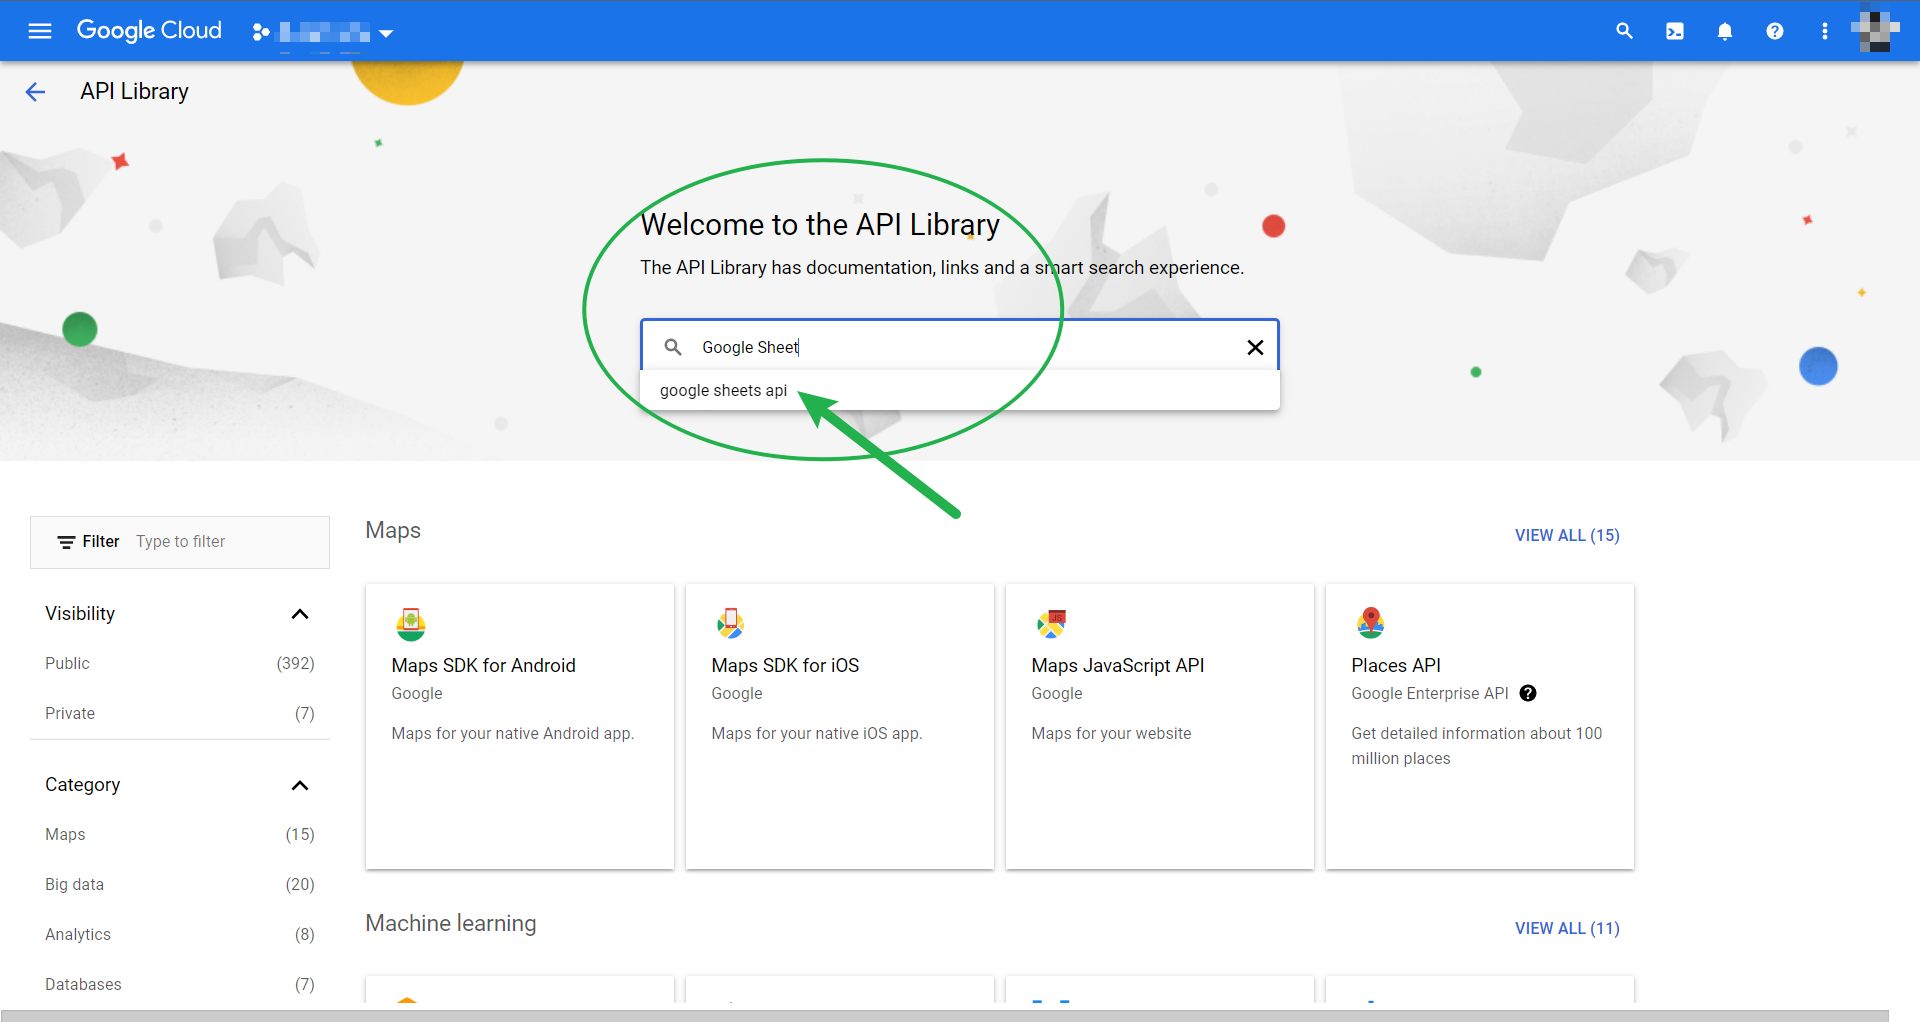Click the search magnifier inside the API search box
The height and width of the screenshot is (1022, 1920).
pos(673,346)
